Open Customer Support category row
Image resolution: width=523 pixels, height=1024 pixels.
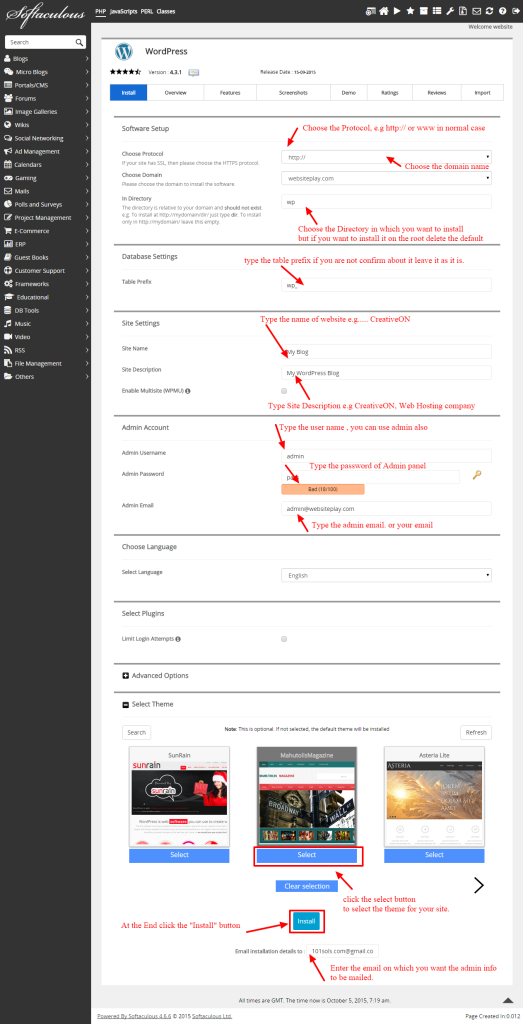click(46, 270)
